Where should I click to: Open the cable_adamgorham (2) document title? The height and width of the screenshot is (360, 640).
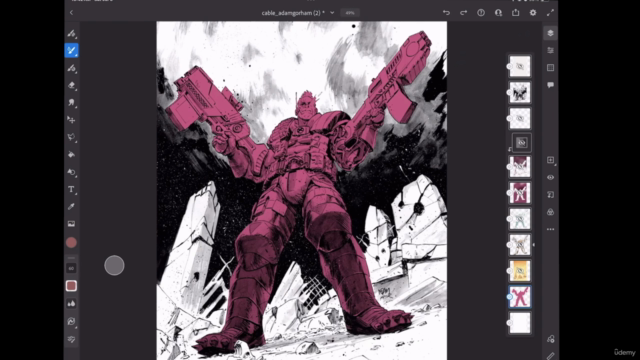pos(293,13)
